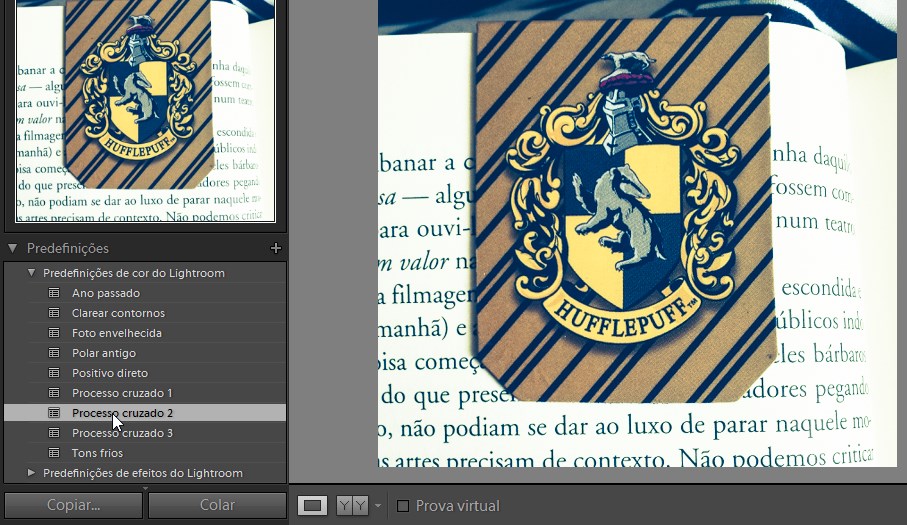This screenshot has height=525, width=907.
Task: Click preset icon next to Tons frios
Action: [54, 453]
